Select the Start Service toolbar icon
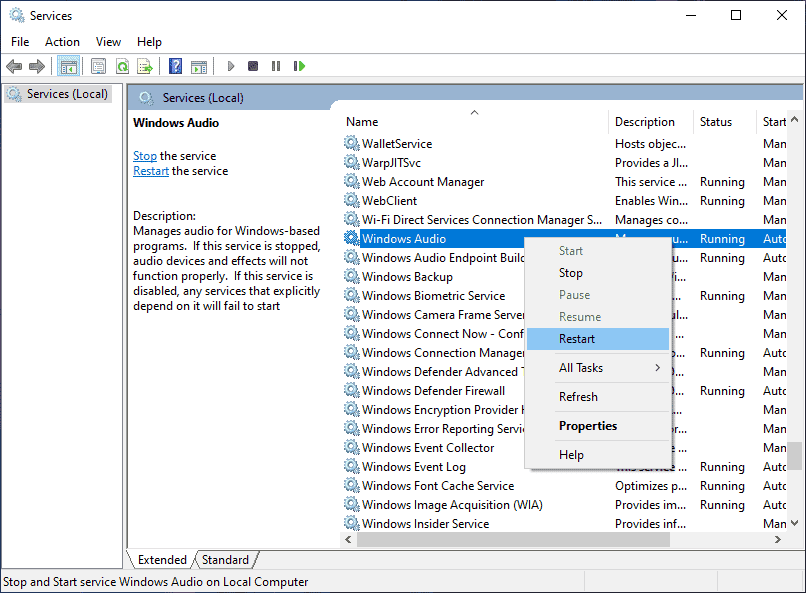 231,66
